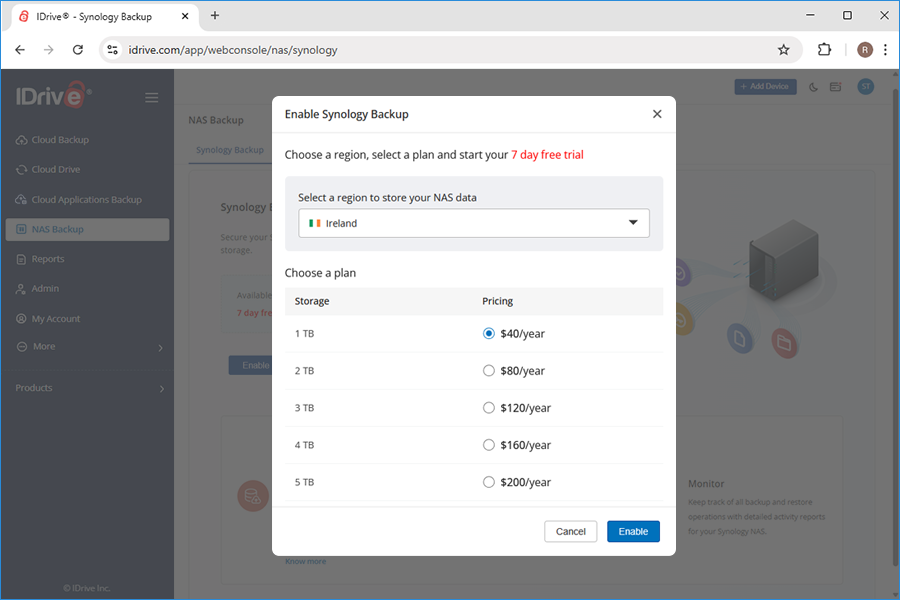Open a new browser tab
This screenshot has width=900, height=600.
(215, 16)
